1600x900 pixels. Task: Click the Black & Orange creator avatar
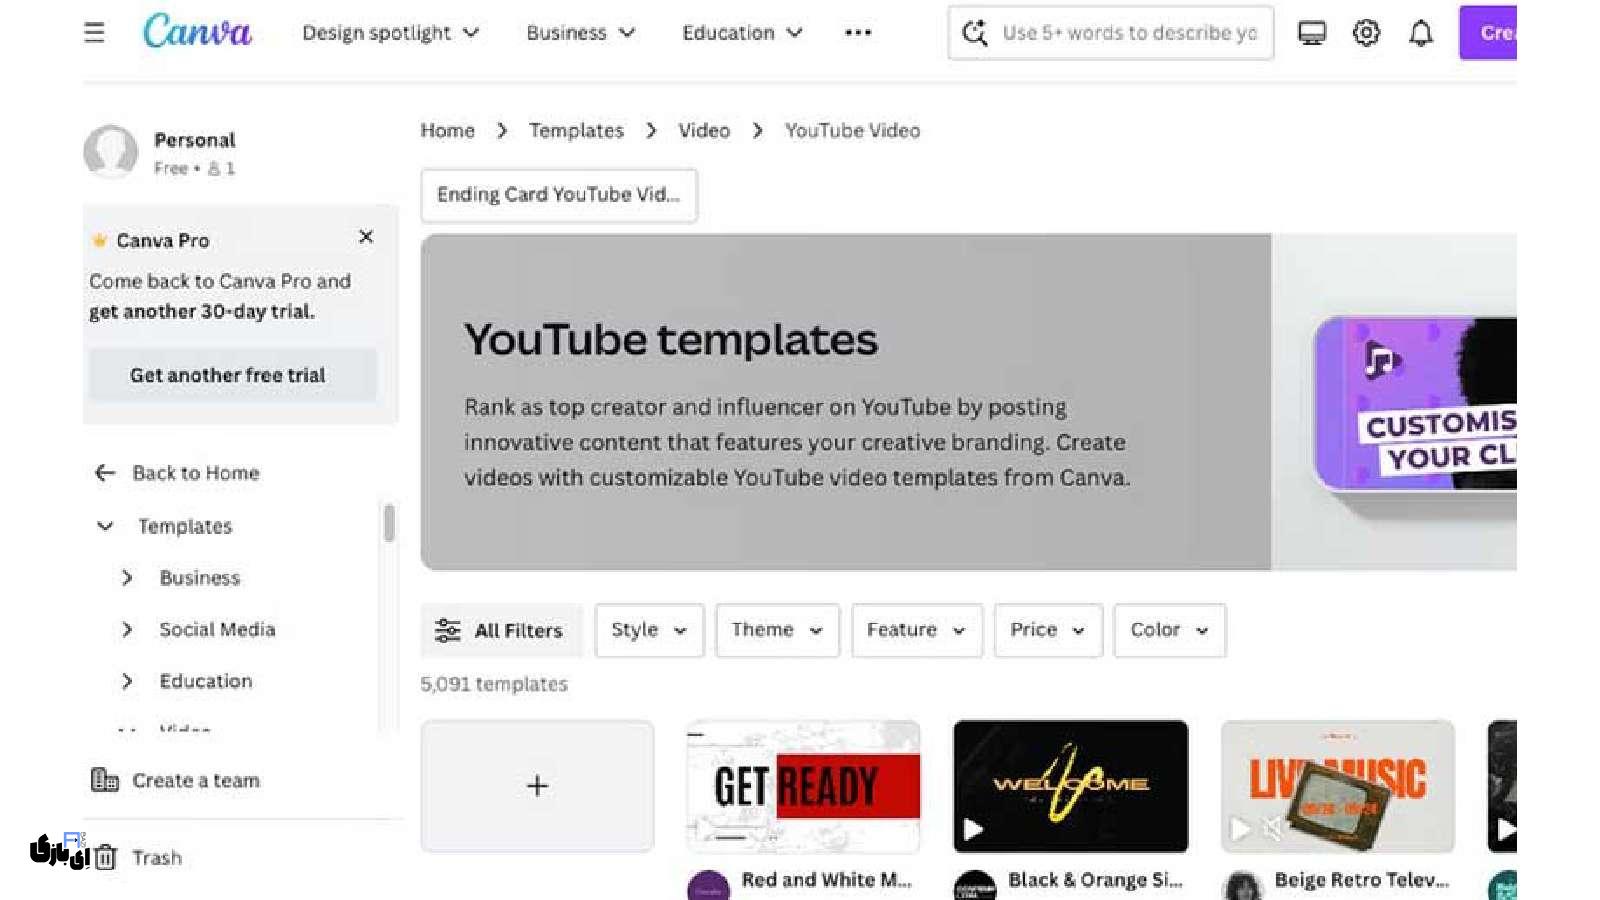(x=975, y=886)
